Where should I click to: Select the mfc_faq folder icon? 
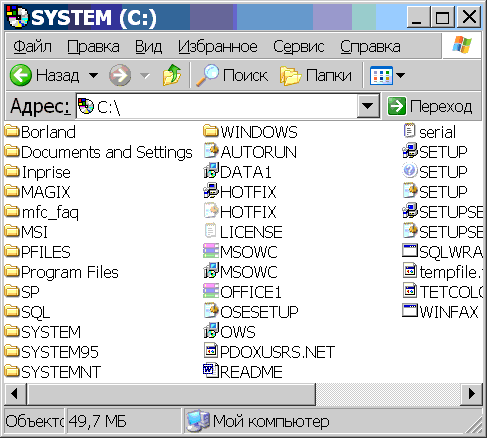(x=12, y=211)
